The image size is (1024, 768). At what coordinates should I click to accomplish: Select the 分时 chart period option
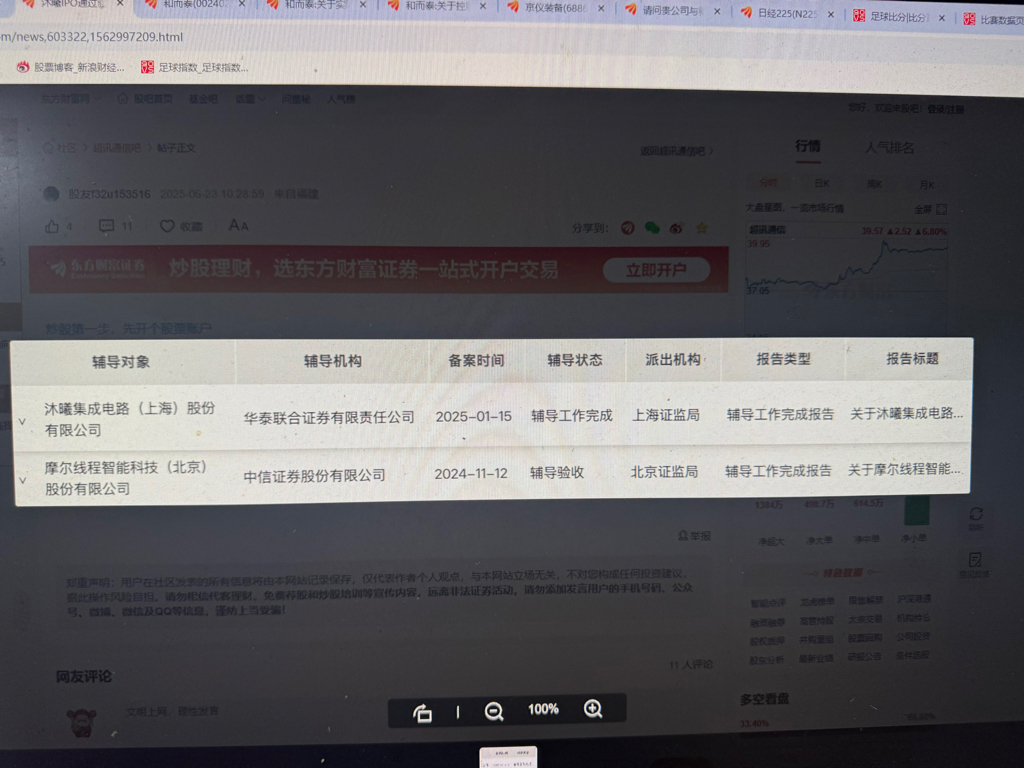[x=769, y=182]
